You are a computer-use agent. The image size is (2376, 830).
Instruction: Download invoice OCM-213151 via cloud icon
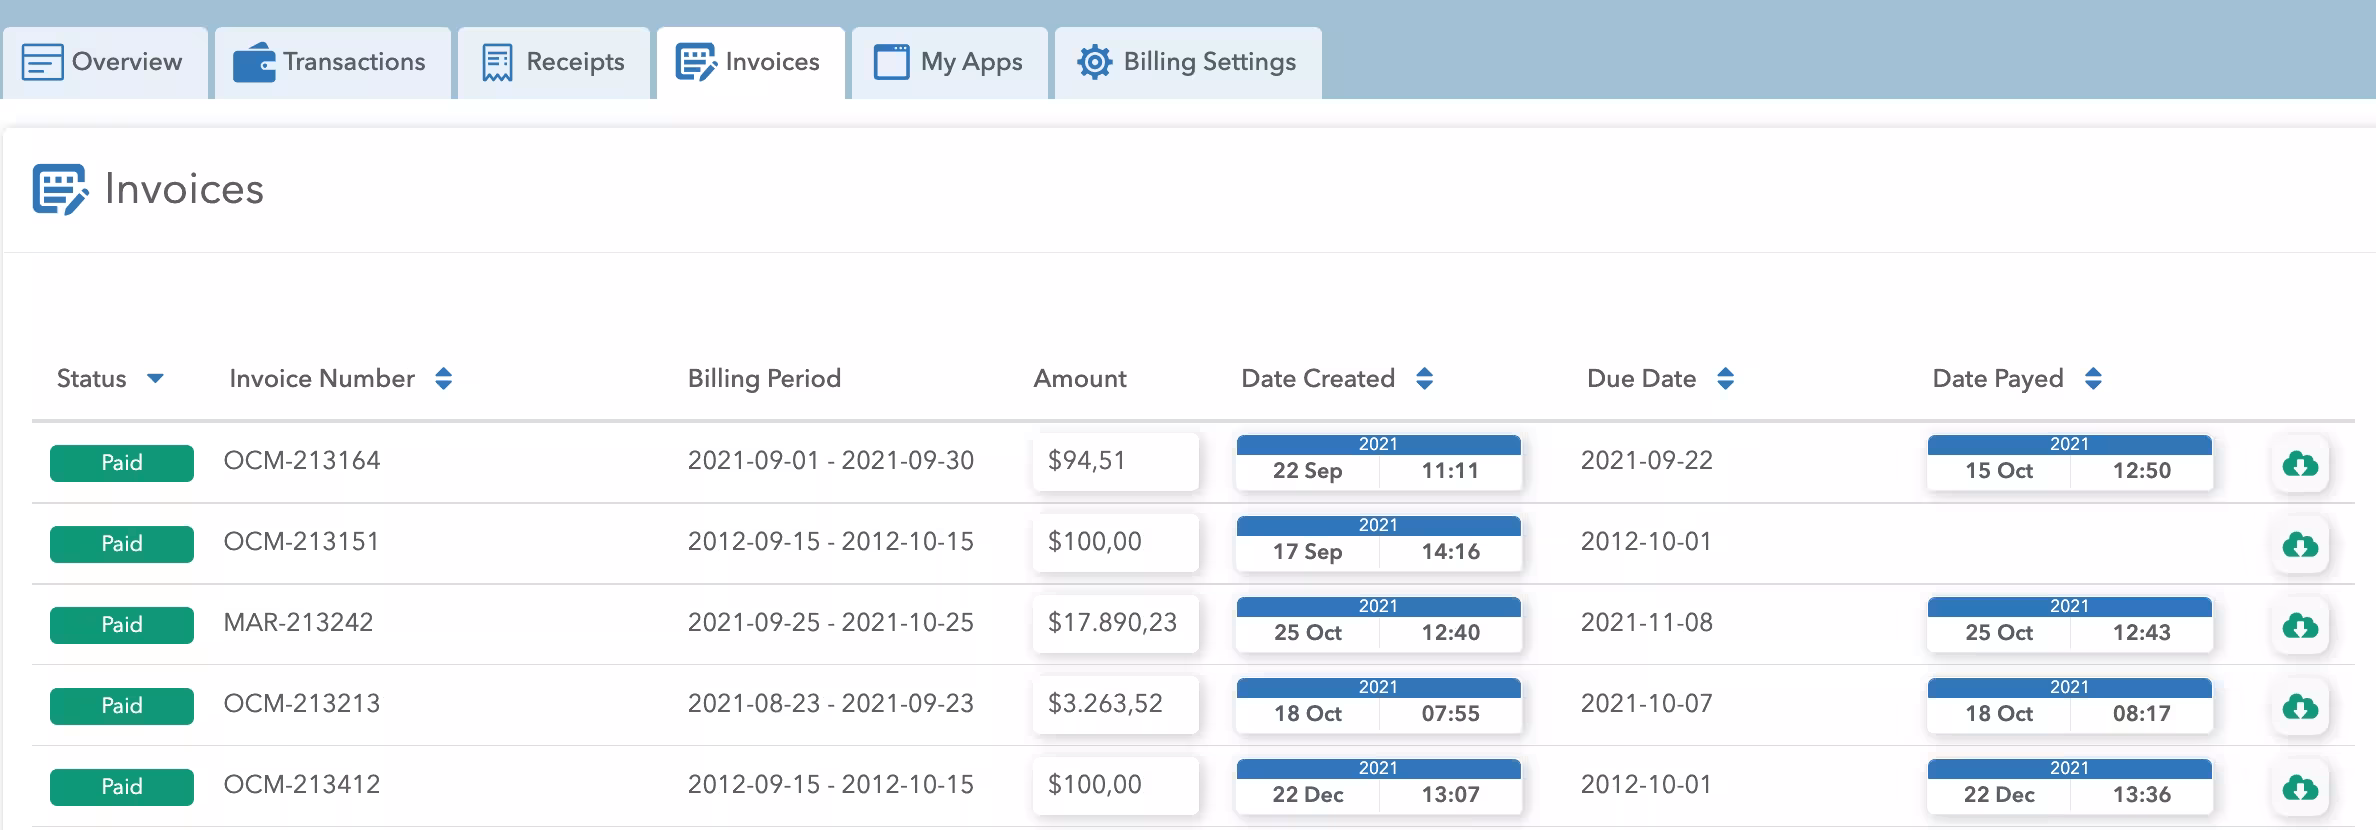coord(2300,545)
